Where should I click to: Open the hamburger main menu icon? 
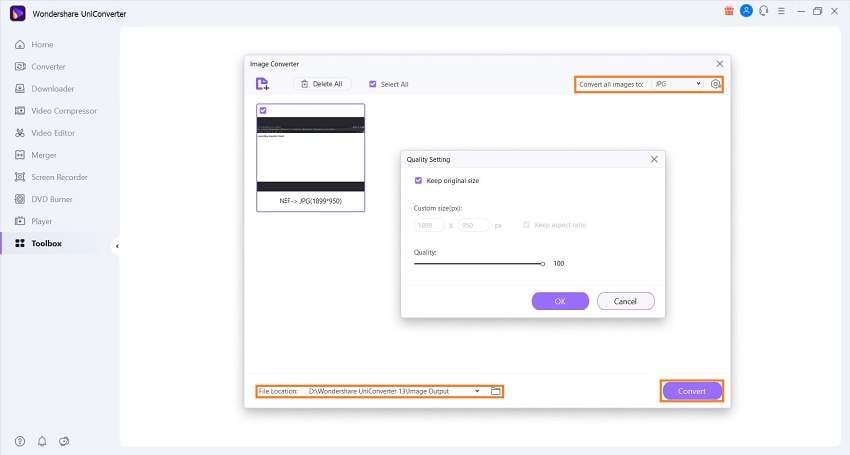(x=781, y=11)
